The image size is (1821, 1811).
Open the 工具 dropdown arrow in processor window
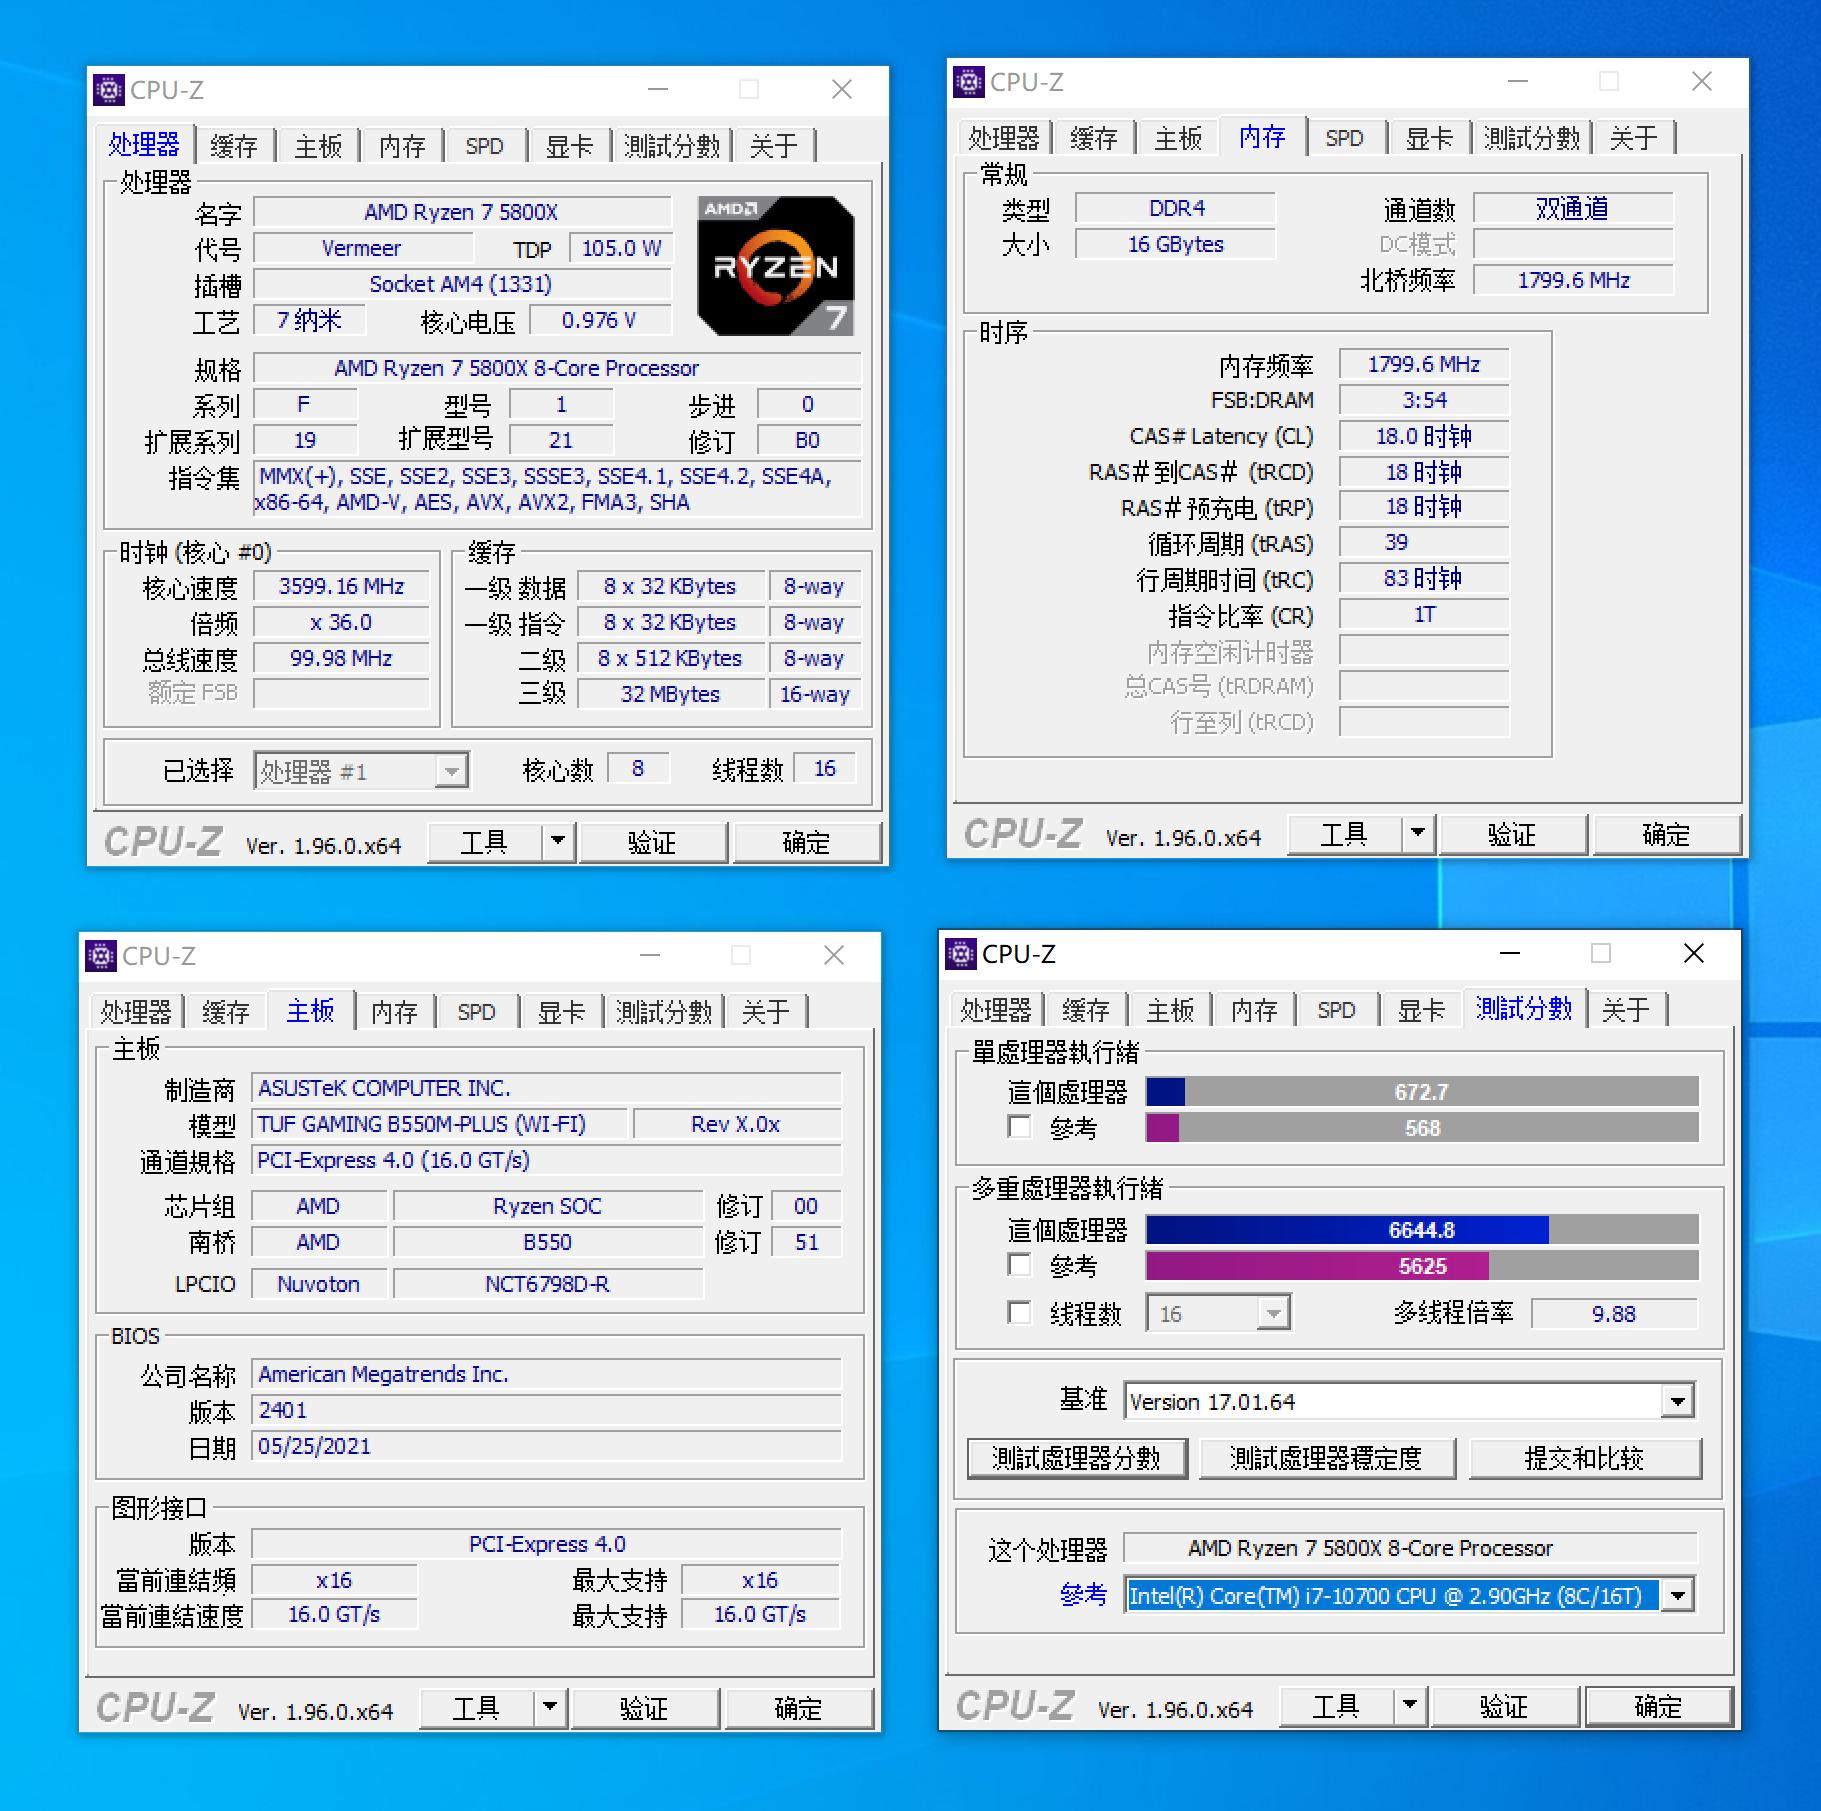pos(557,842)
